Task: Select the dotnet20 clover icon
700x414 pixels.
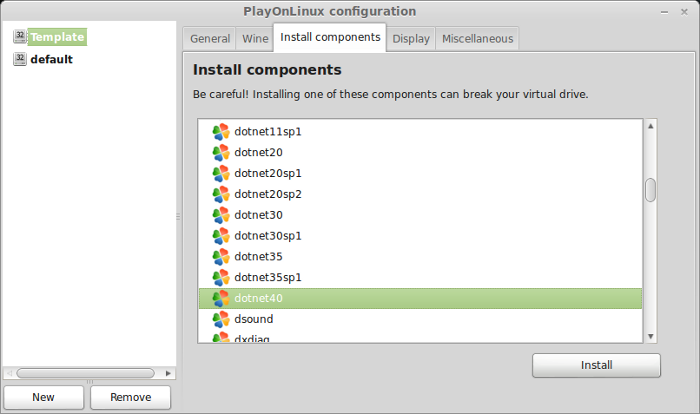Action: 221,153
